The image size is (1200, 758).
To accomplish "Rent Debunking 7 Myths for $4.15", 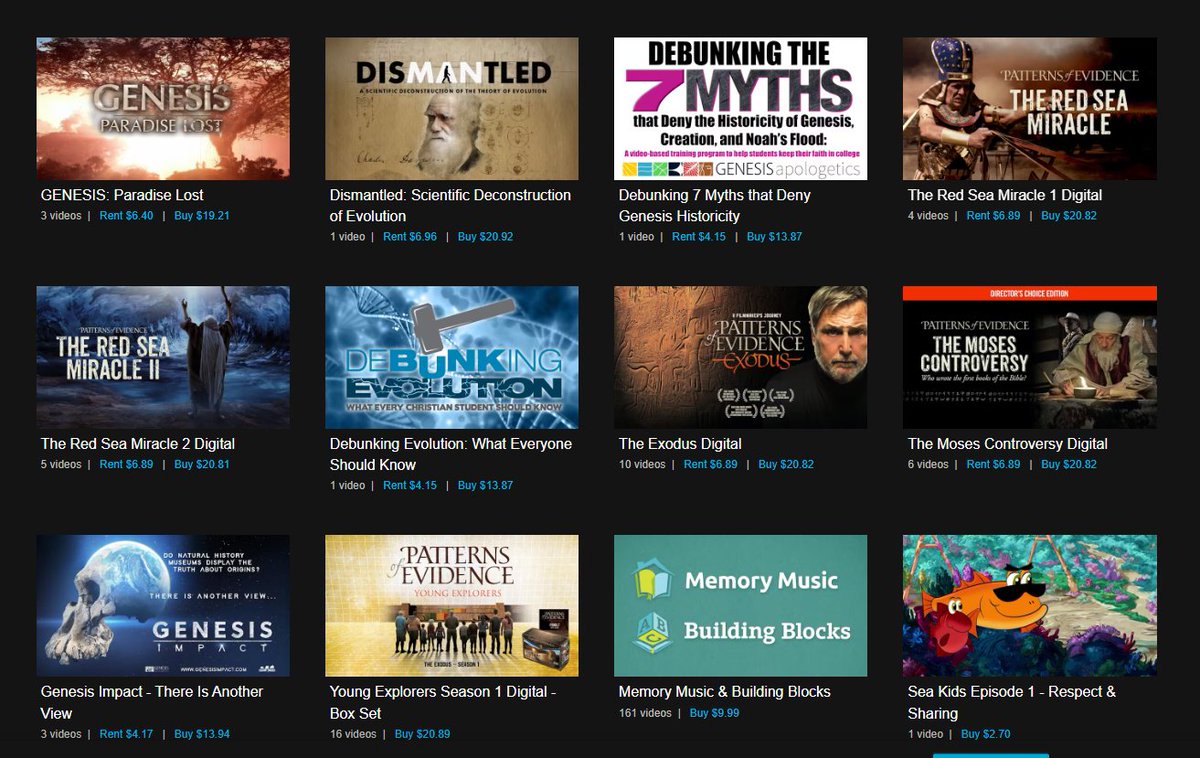I will 699,237.
